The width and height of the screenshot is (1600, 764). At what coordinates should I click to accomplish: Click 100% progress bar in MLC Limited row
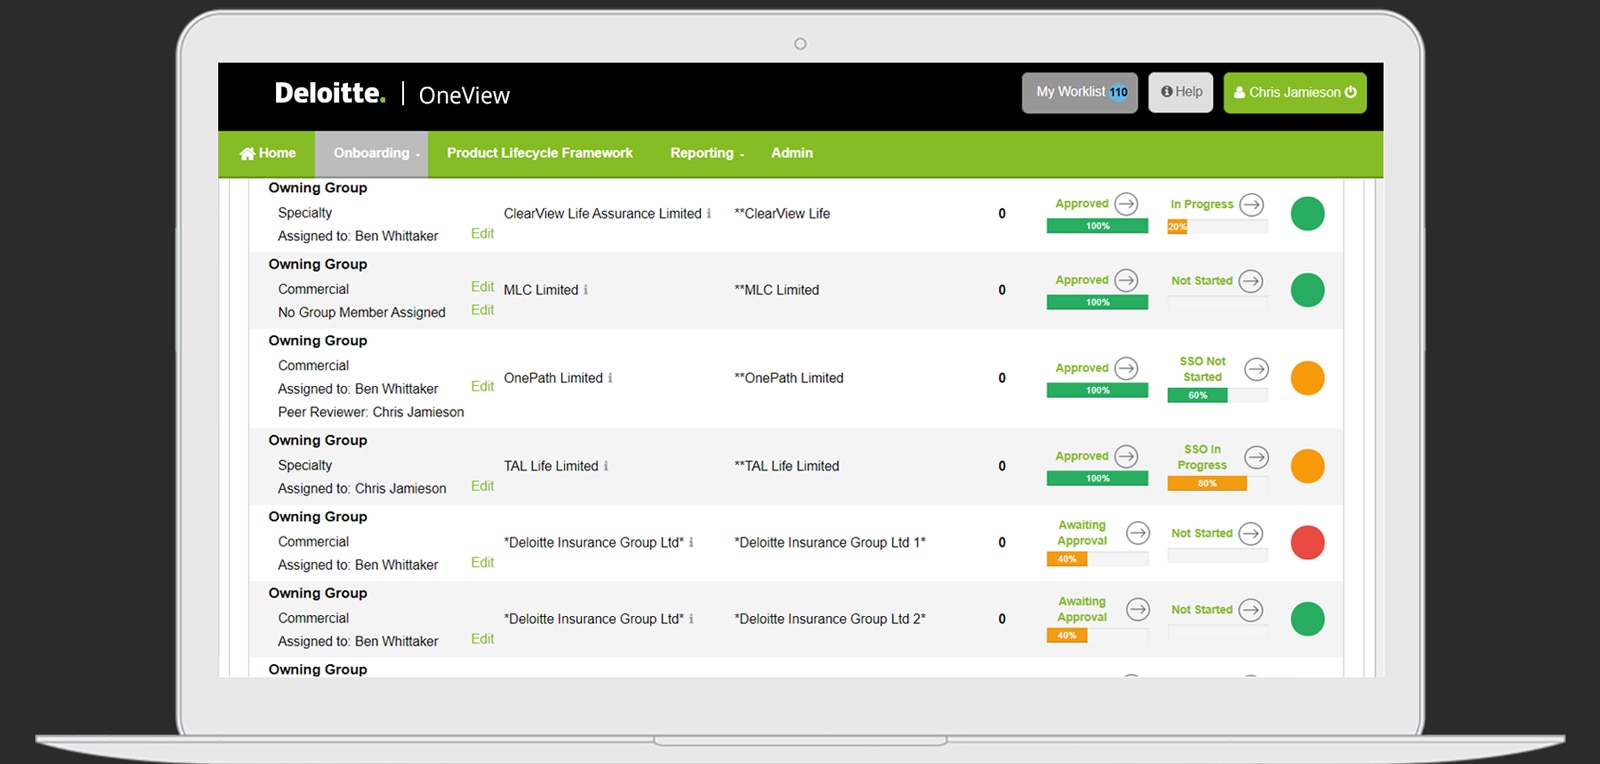(x=1097, y=302)
